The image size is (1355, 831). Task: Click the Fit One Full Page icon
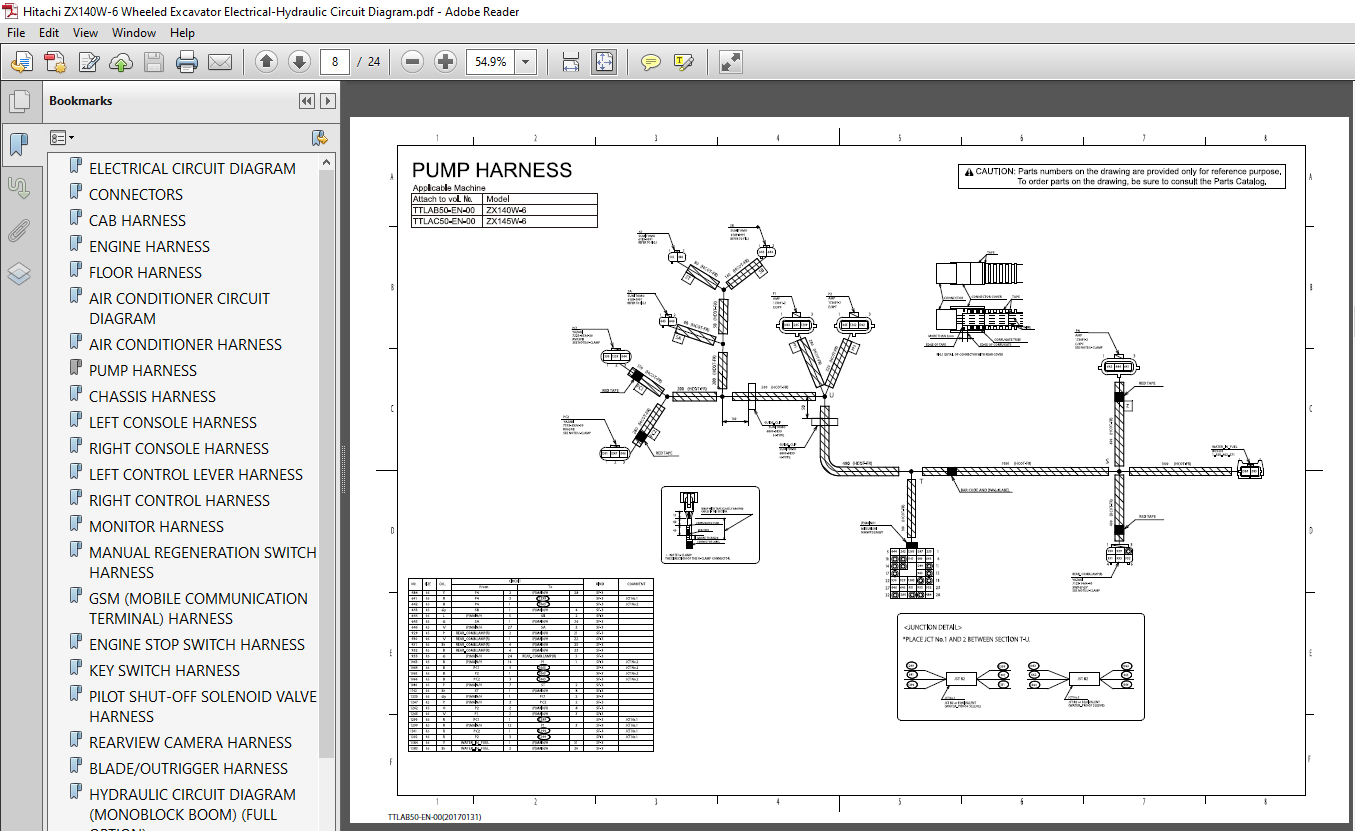pyautogui.click(x=604, y=62)
